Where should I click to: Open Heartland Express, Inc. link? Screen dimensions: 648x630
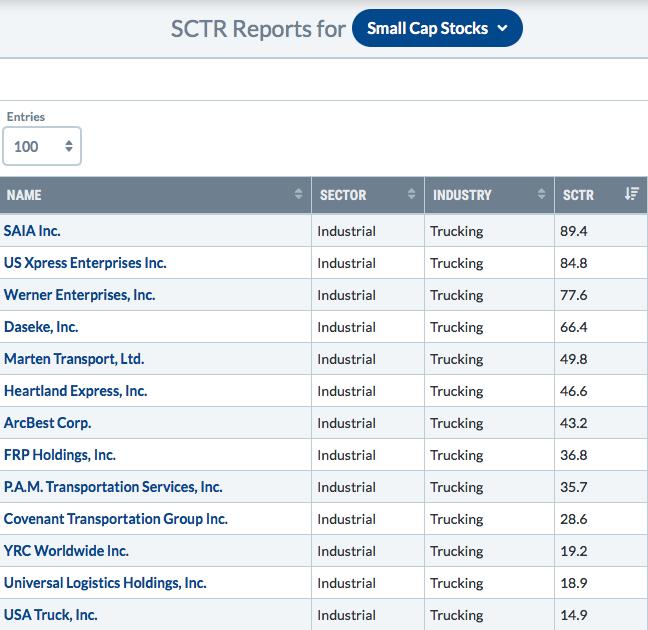pyautogui.click(x=76, y=391)
